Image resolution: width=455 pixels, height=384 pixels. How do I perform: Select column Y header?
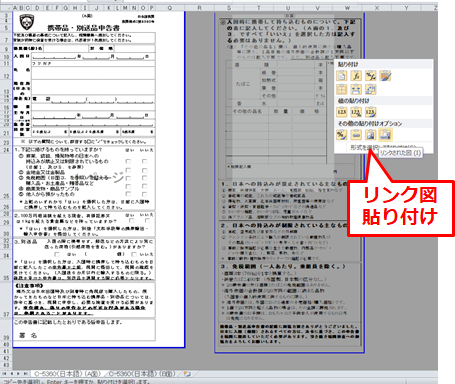(406, 8)
